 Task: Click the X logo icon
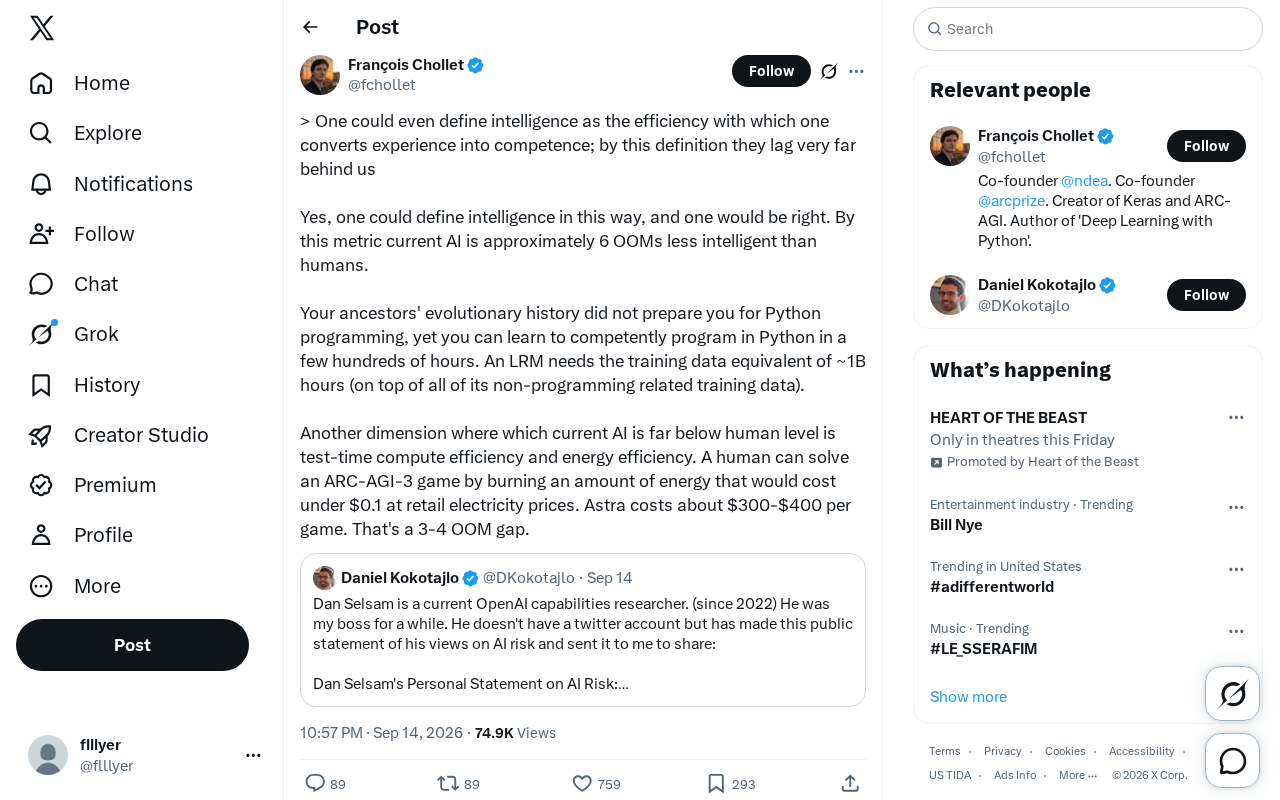click(x=42, y=28)
